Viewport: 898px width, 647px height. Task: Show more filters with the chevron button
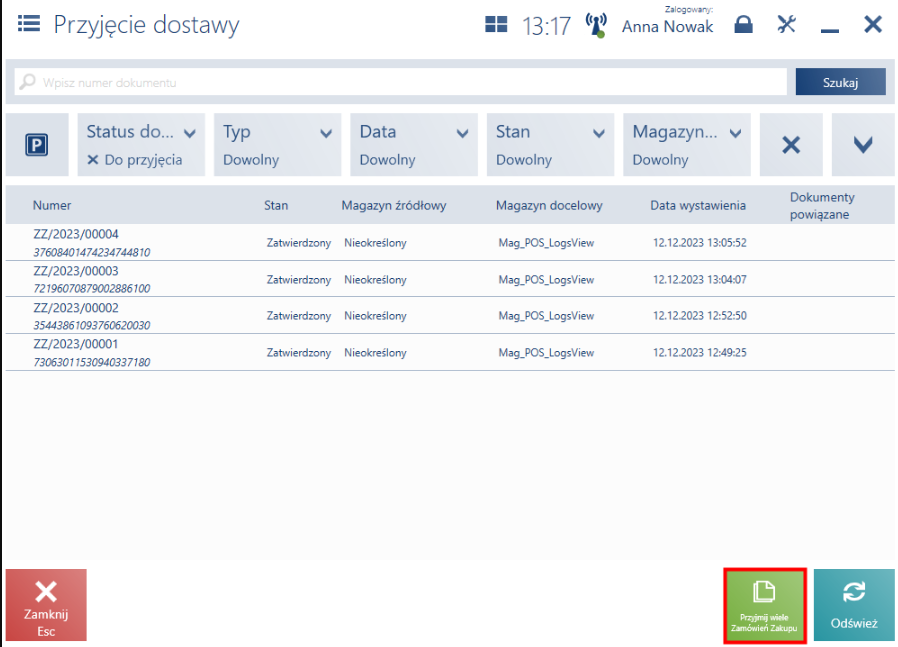[x=862, y=145]
